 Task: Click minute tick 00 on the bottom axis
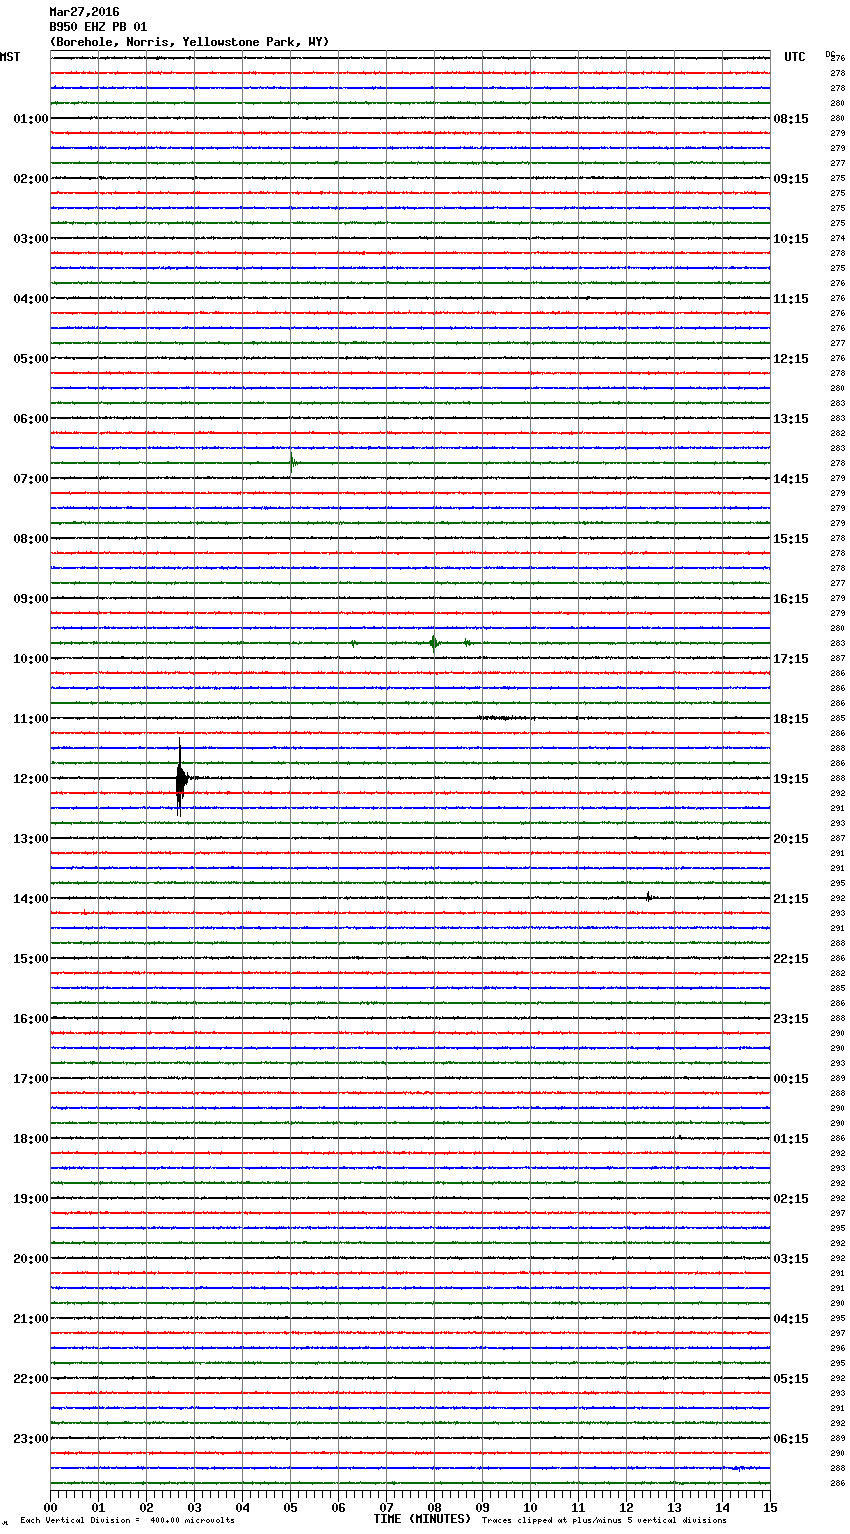(51, 1507)
